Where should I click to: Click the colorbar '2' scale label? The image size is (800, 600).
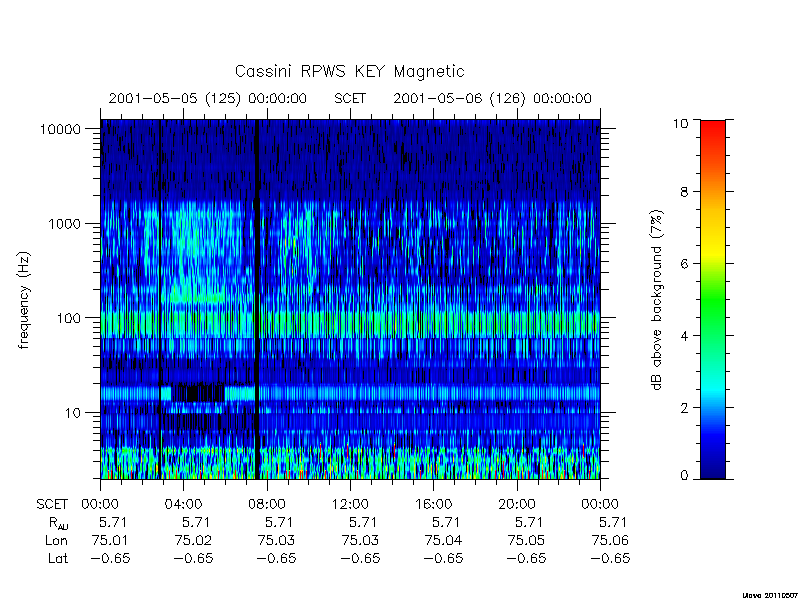tap(684, 408)
